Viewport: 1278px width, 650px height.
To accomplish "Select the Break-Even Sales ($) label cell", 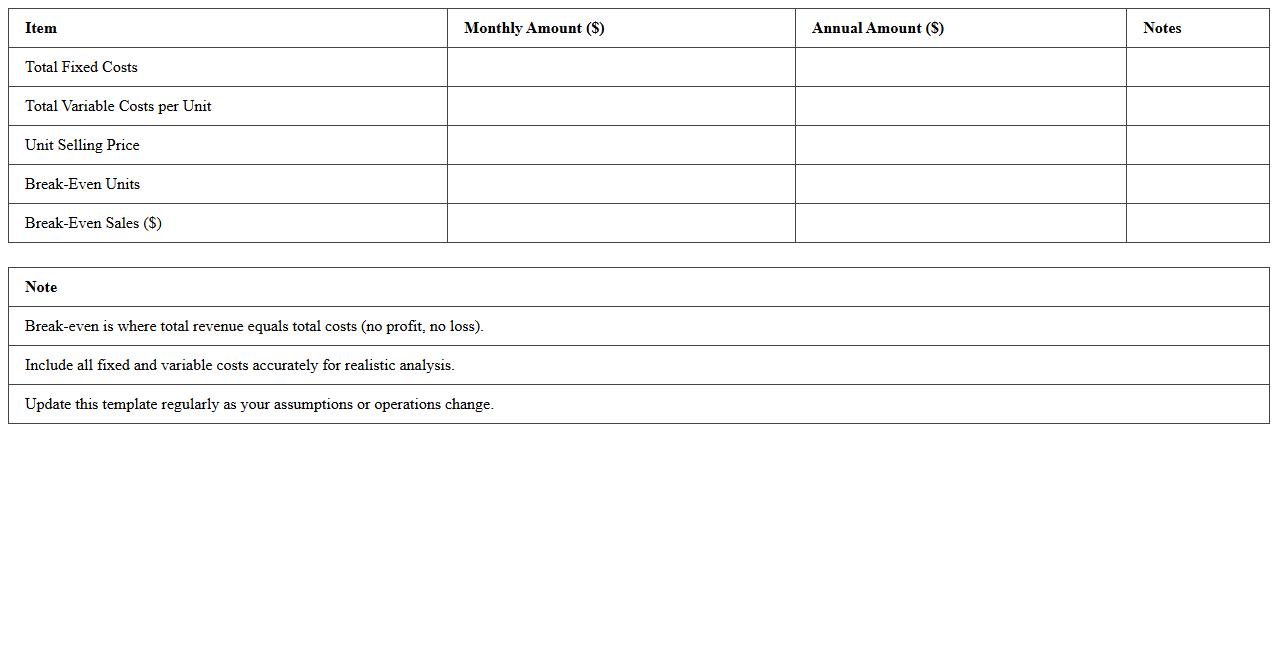I will 93,223.
